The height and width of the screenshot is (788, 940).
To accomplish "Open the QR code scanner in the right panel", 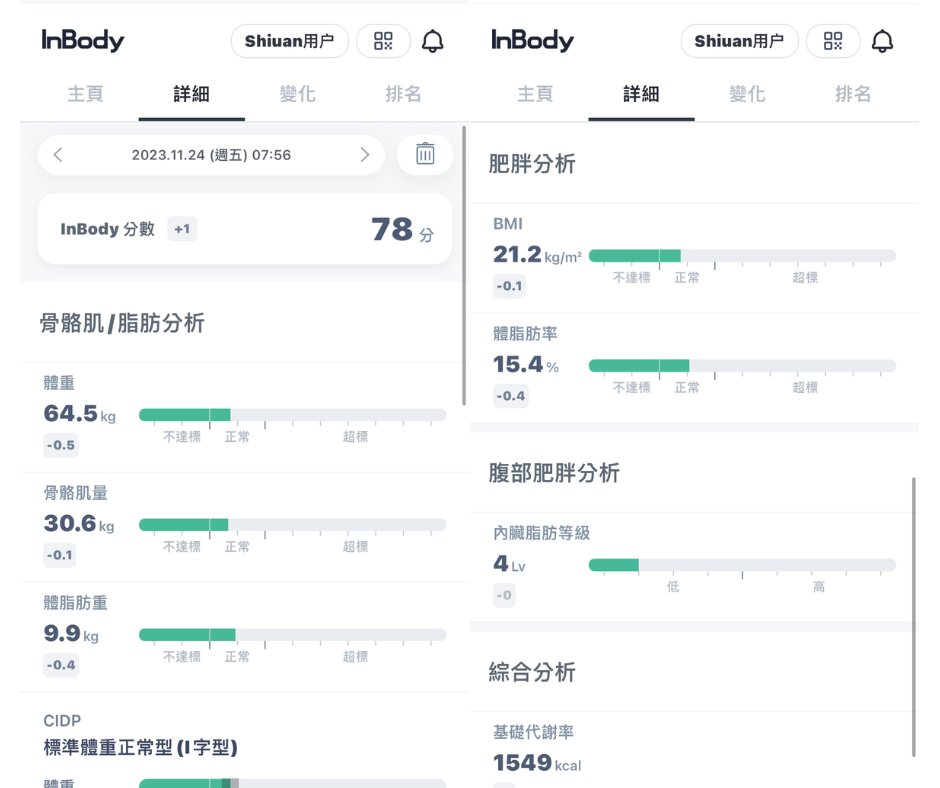I will tap(833, 41).
